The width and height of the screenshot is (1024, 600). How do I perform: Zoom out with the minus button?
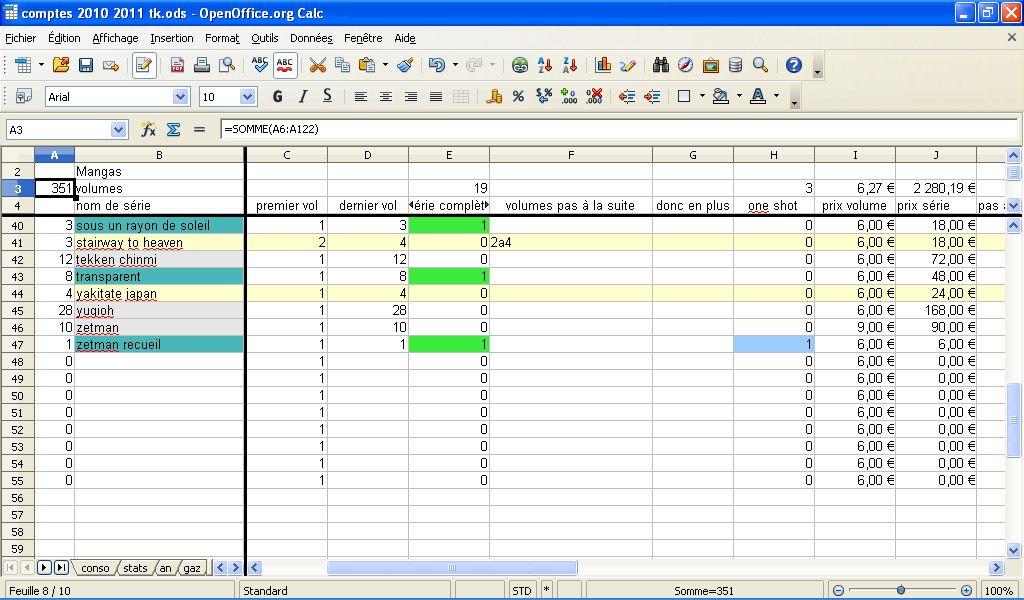click(x=839, y=591)
